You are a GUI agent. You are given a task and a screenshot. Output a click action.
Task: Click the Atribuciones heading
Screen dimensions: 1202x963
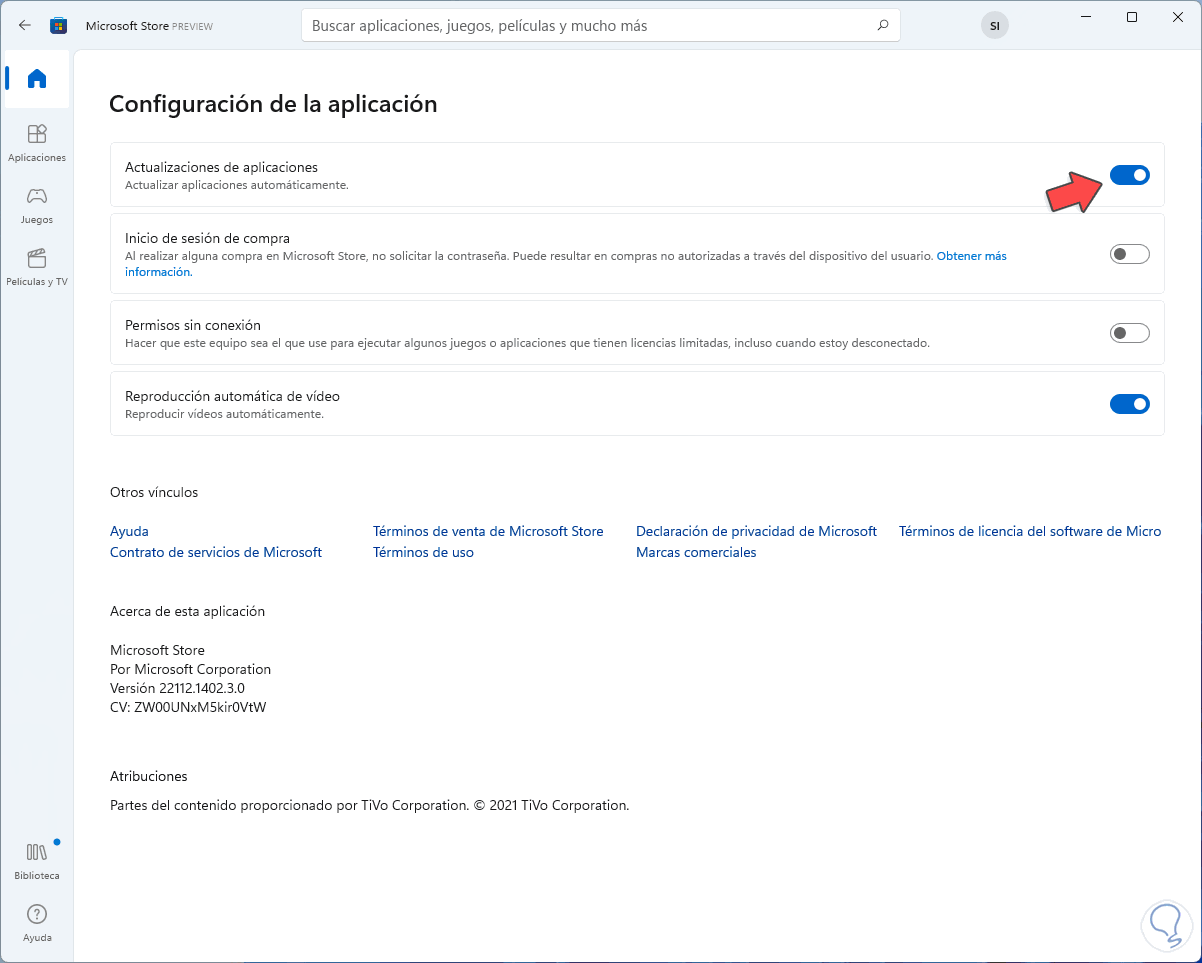(x=148, y=776)
